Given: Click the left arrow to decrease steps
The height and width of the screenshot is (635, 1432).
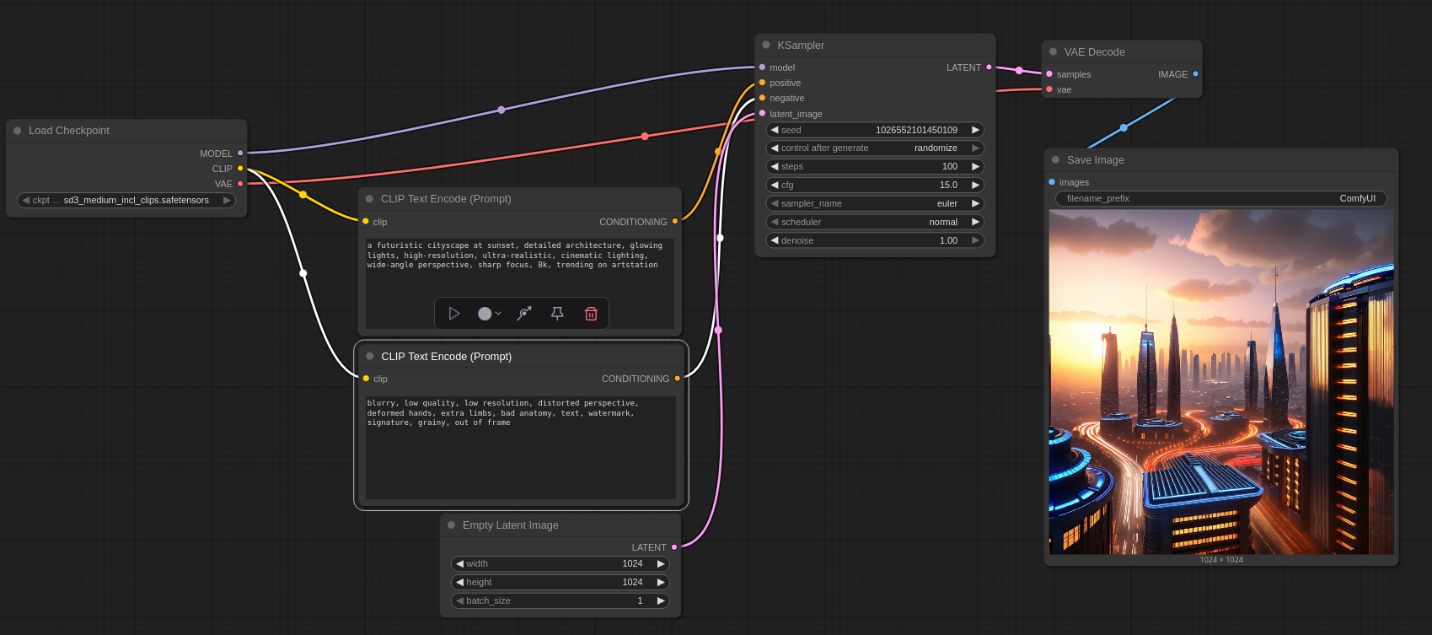Looking at the screenshot, I should [x=774, y=167].
